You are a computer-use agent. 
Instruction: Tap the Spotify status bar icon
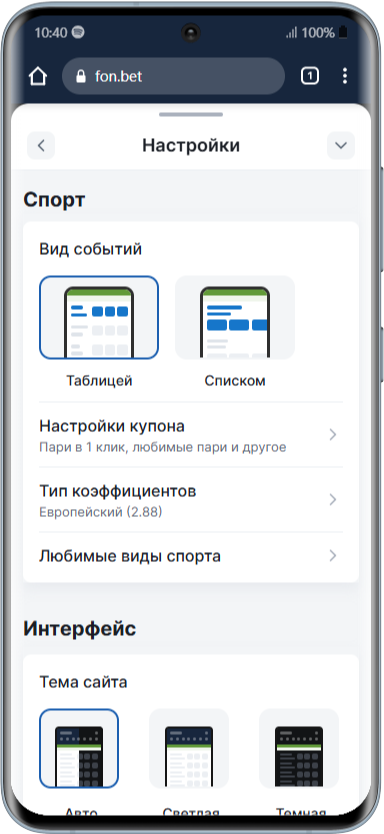coord(78,33)
